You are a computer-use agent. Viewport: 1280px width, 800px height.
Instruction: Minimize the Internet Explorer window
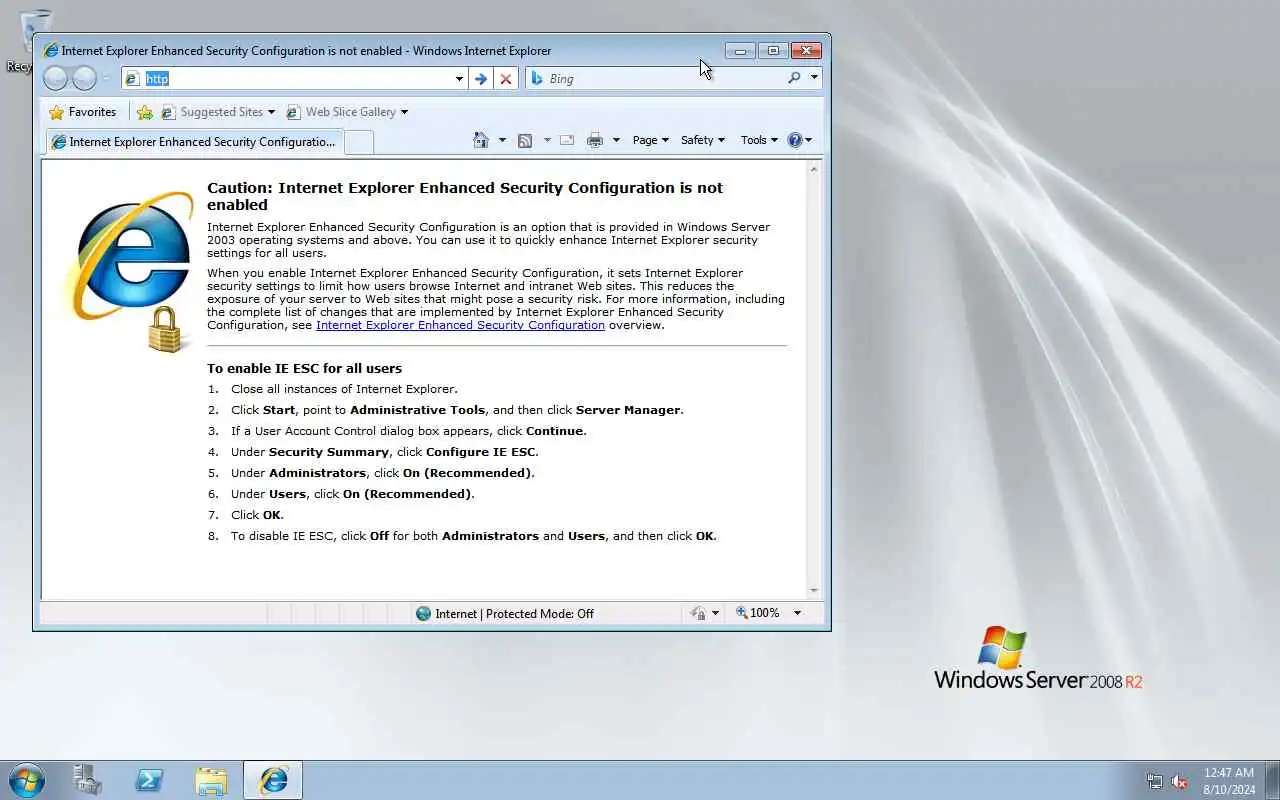tap(740, 50)
